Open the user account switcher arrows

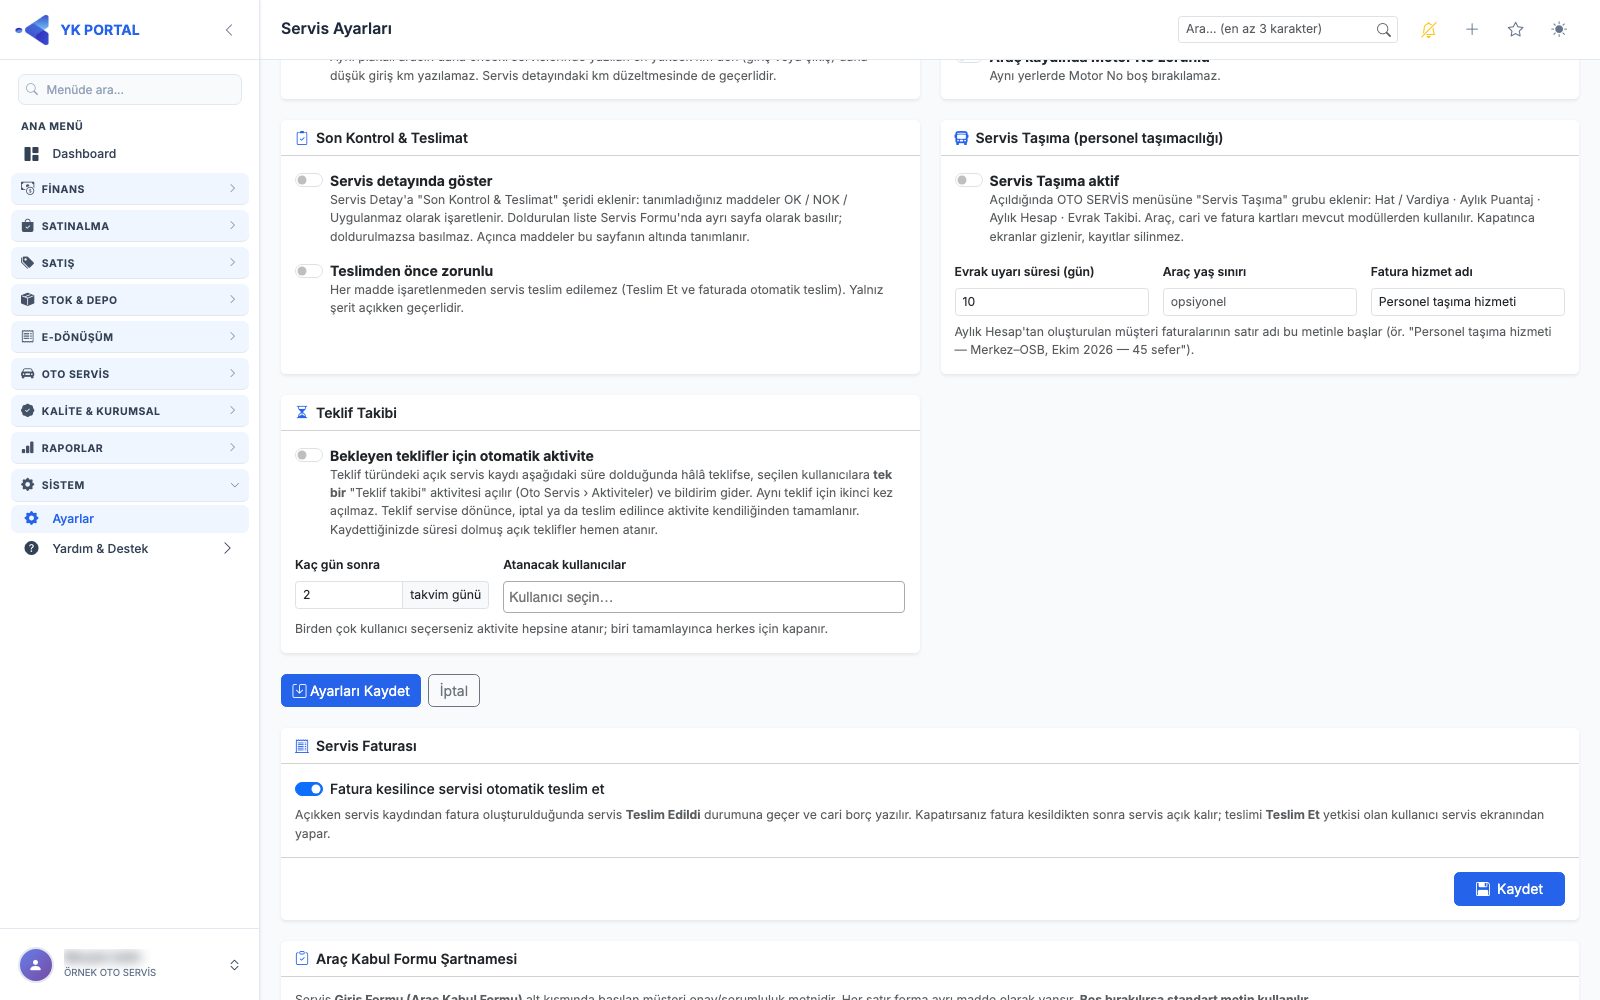[234, 965]
